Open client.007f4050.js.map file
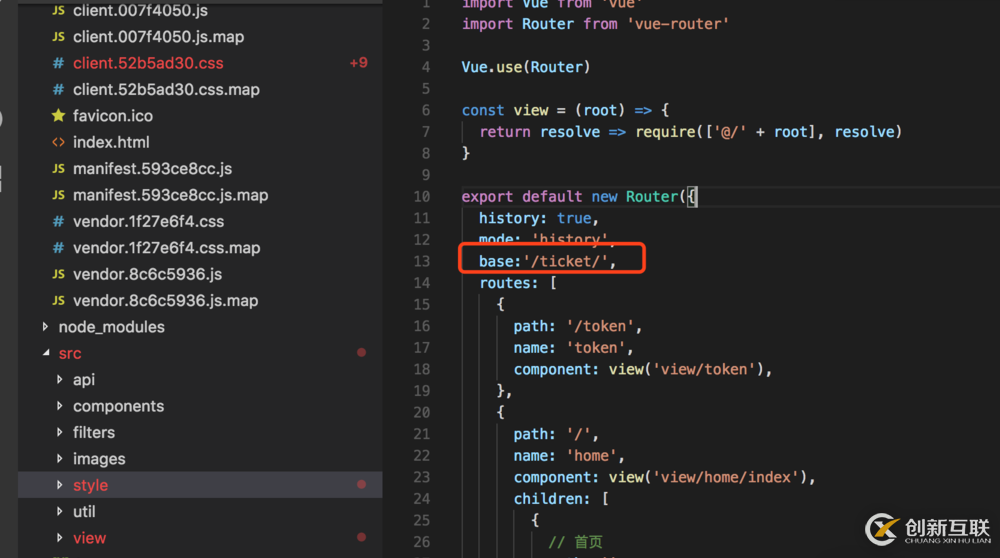The image size is (1000, 558). [158, 37]
